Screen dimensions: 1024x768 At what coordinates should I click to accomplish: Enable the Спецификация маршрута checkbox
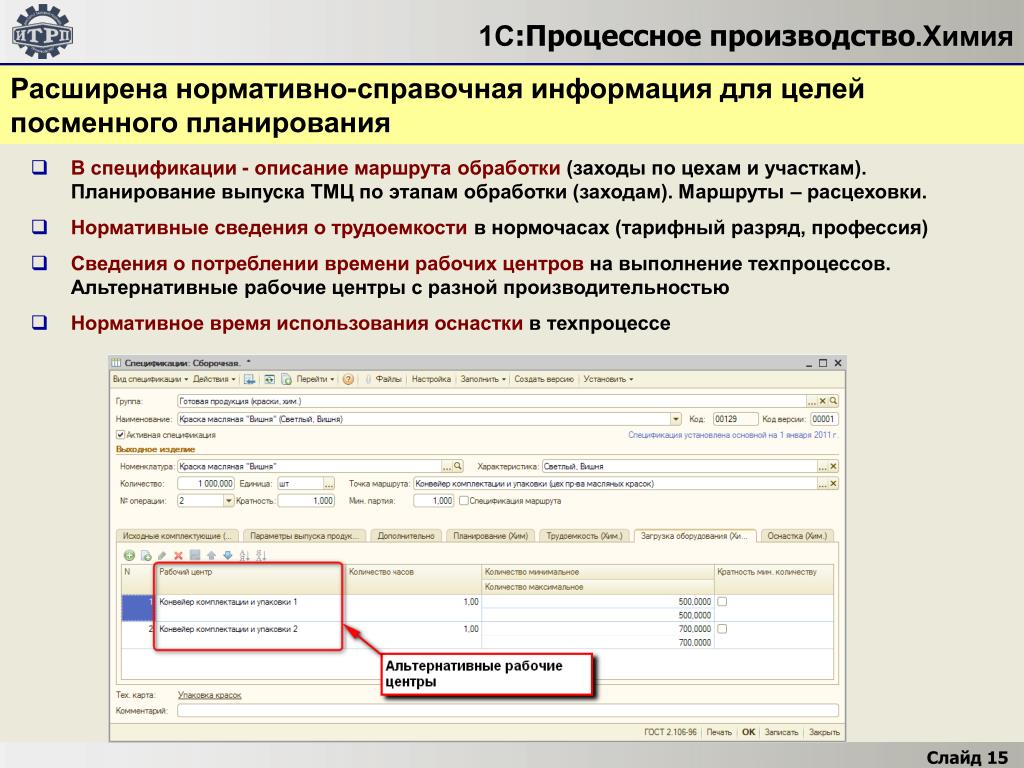pos(464,501)
